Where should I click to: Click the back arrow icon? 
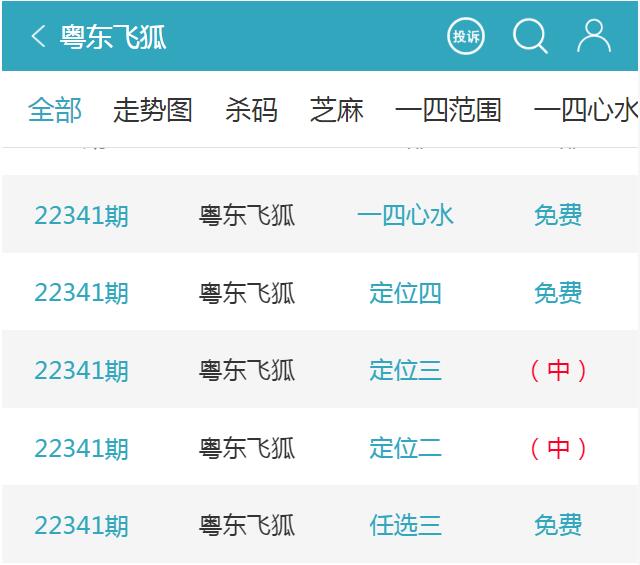coord(38,37)
